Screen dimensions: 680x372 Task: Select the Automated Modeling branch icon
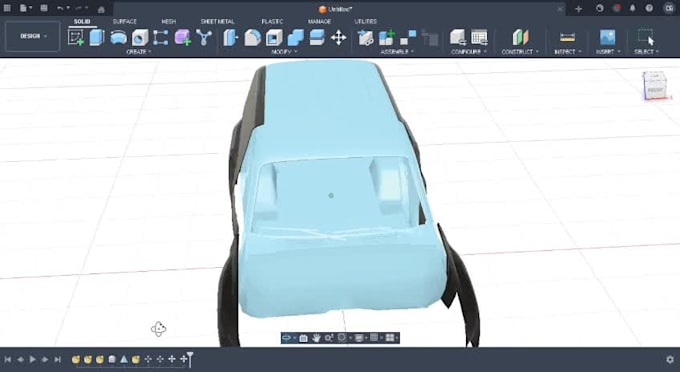tap(204, 37)
